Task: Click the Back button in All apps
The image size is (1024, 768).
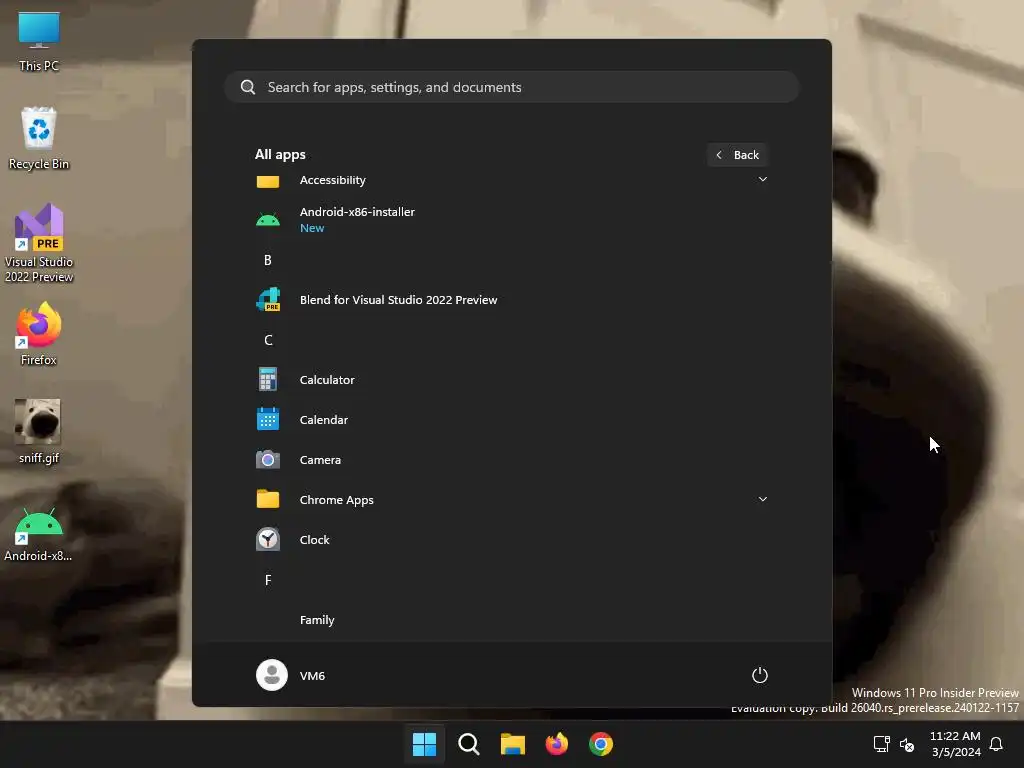Action: point(737,155)
